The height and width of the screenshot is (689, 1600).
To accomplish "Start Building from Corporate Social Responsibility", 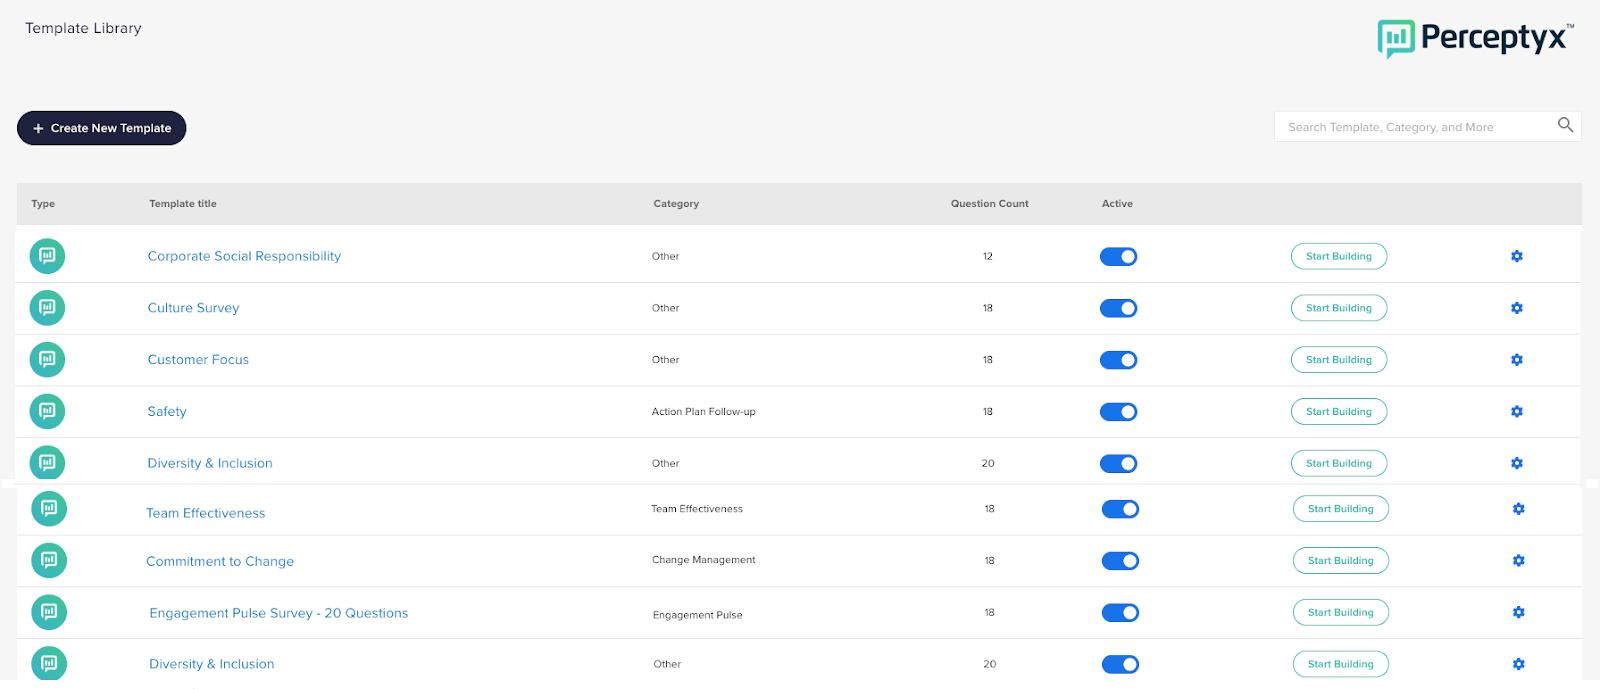I will (x=1339, y=256).
